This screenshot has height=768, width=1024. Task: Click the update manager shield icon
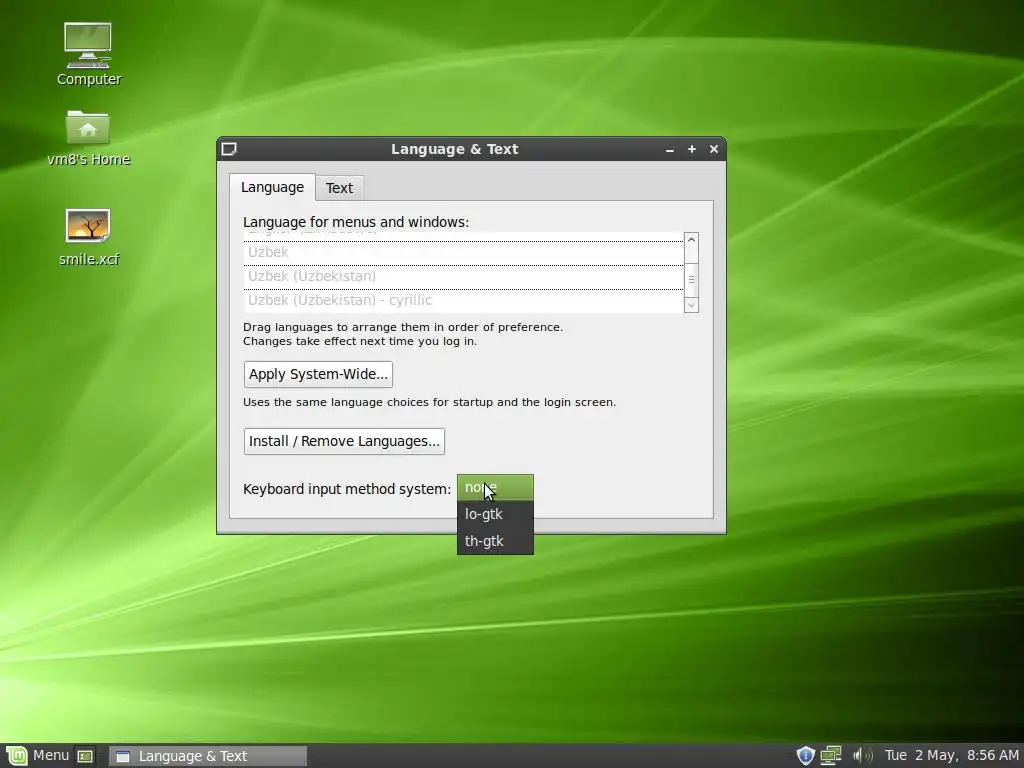806,756
